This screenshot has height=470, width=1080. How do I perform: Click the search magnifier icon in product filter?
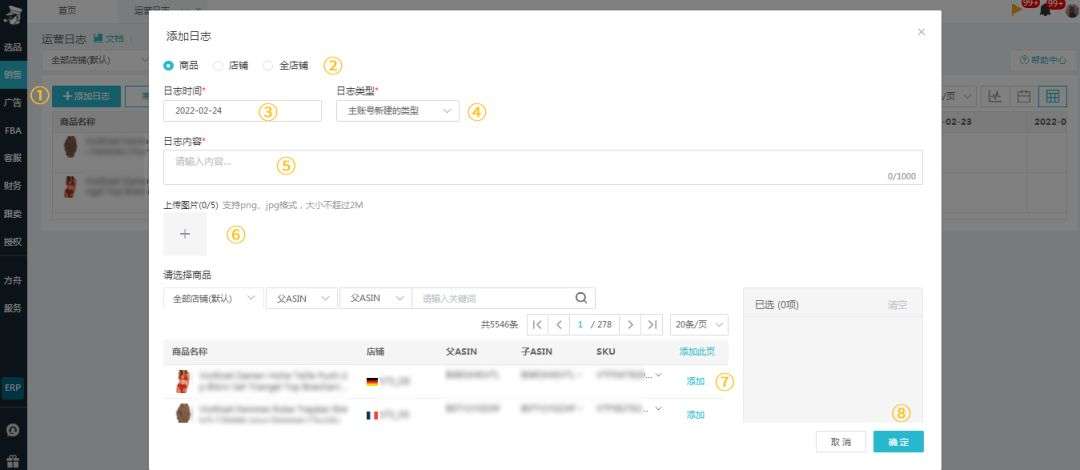(x=580, y=298)
